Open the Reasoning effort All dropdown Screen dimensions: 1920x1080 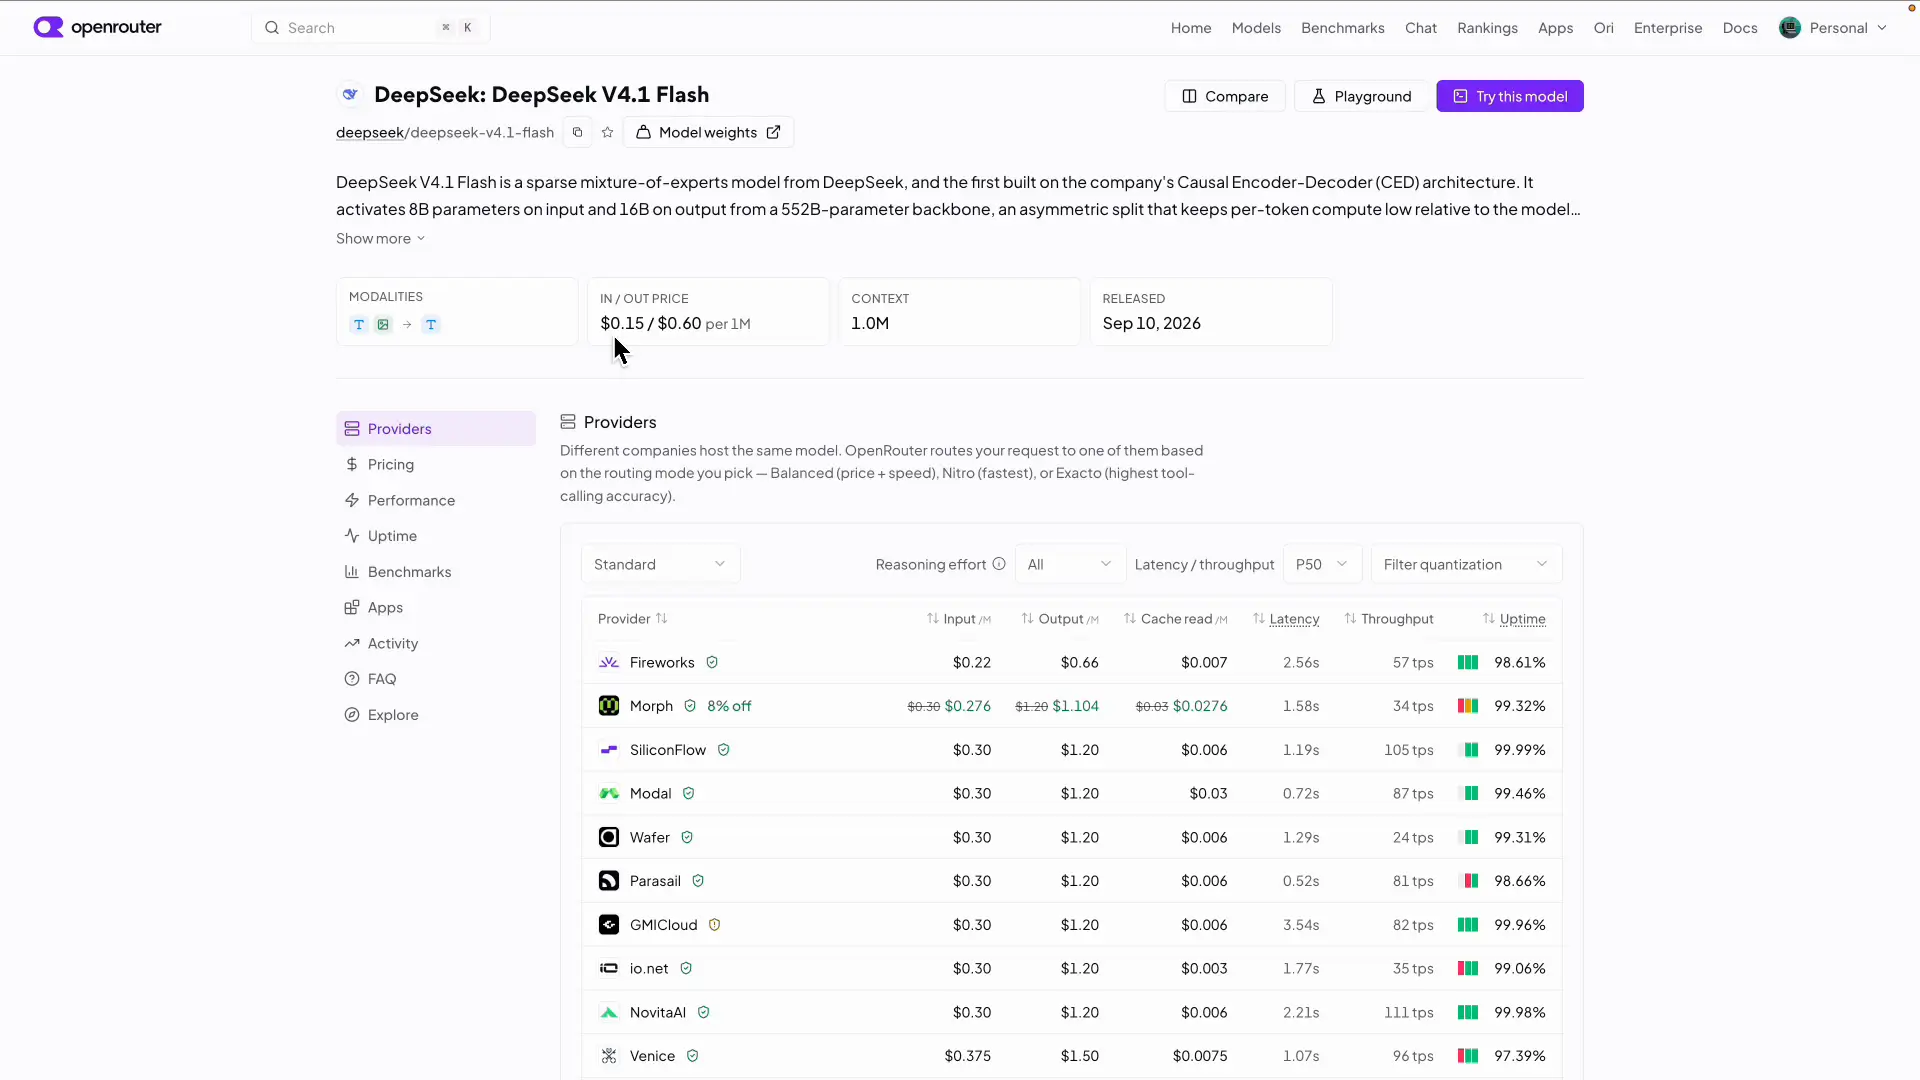(x=1070, y=564)
